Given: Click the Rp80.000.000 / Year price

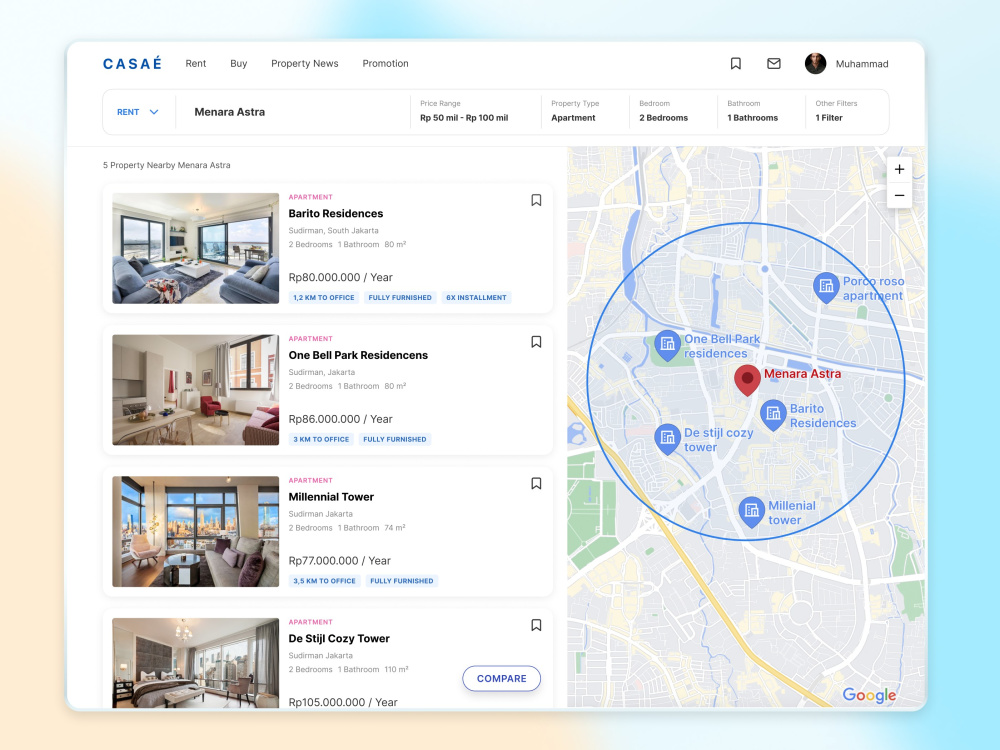Looking at the screenshot, I should click(x=341, y=277).
